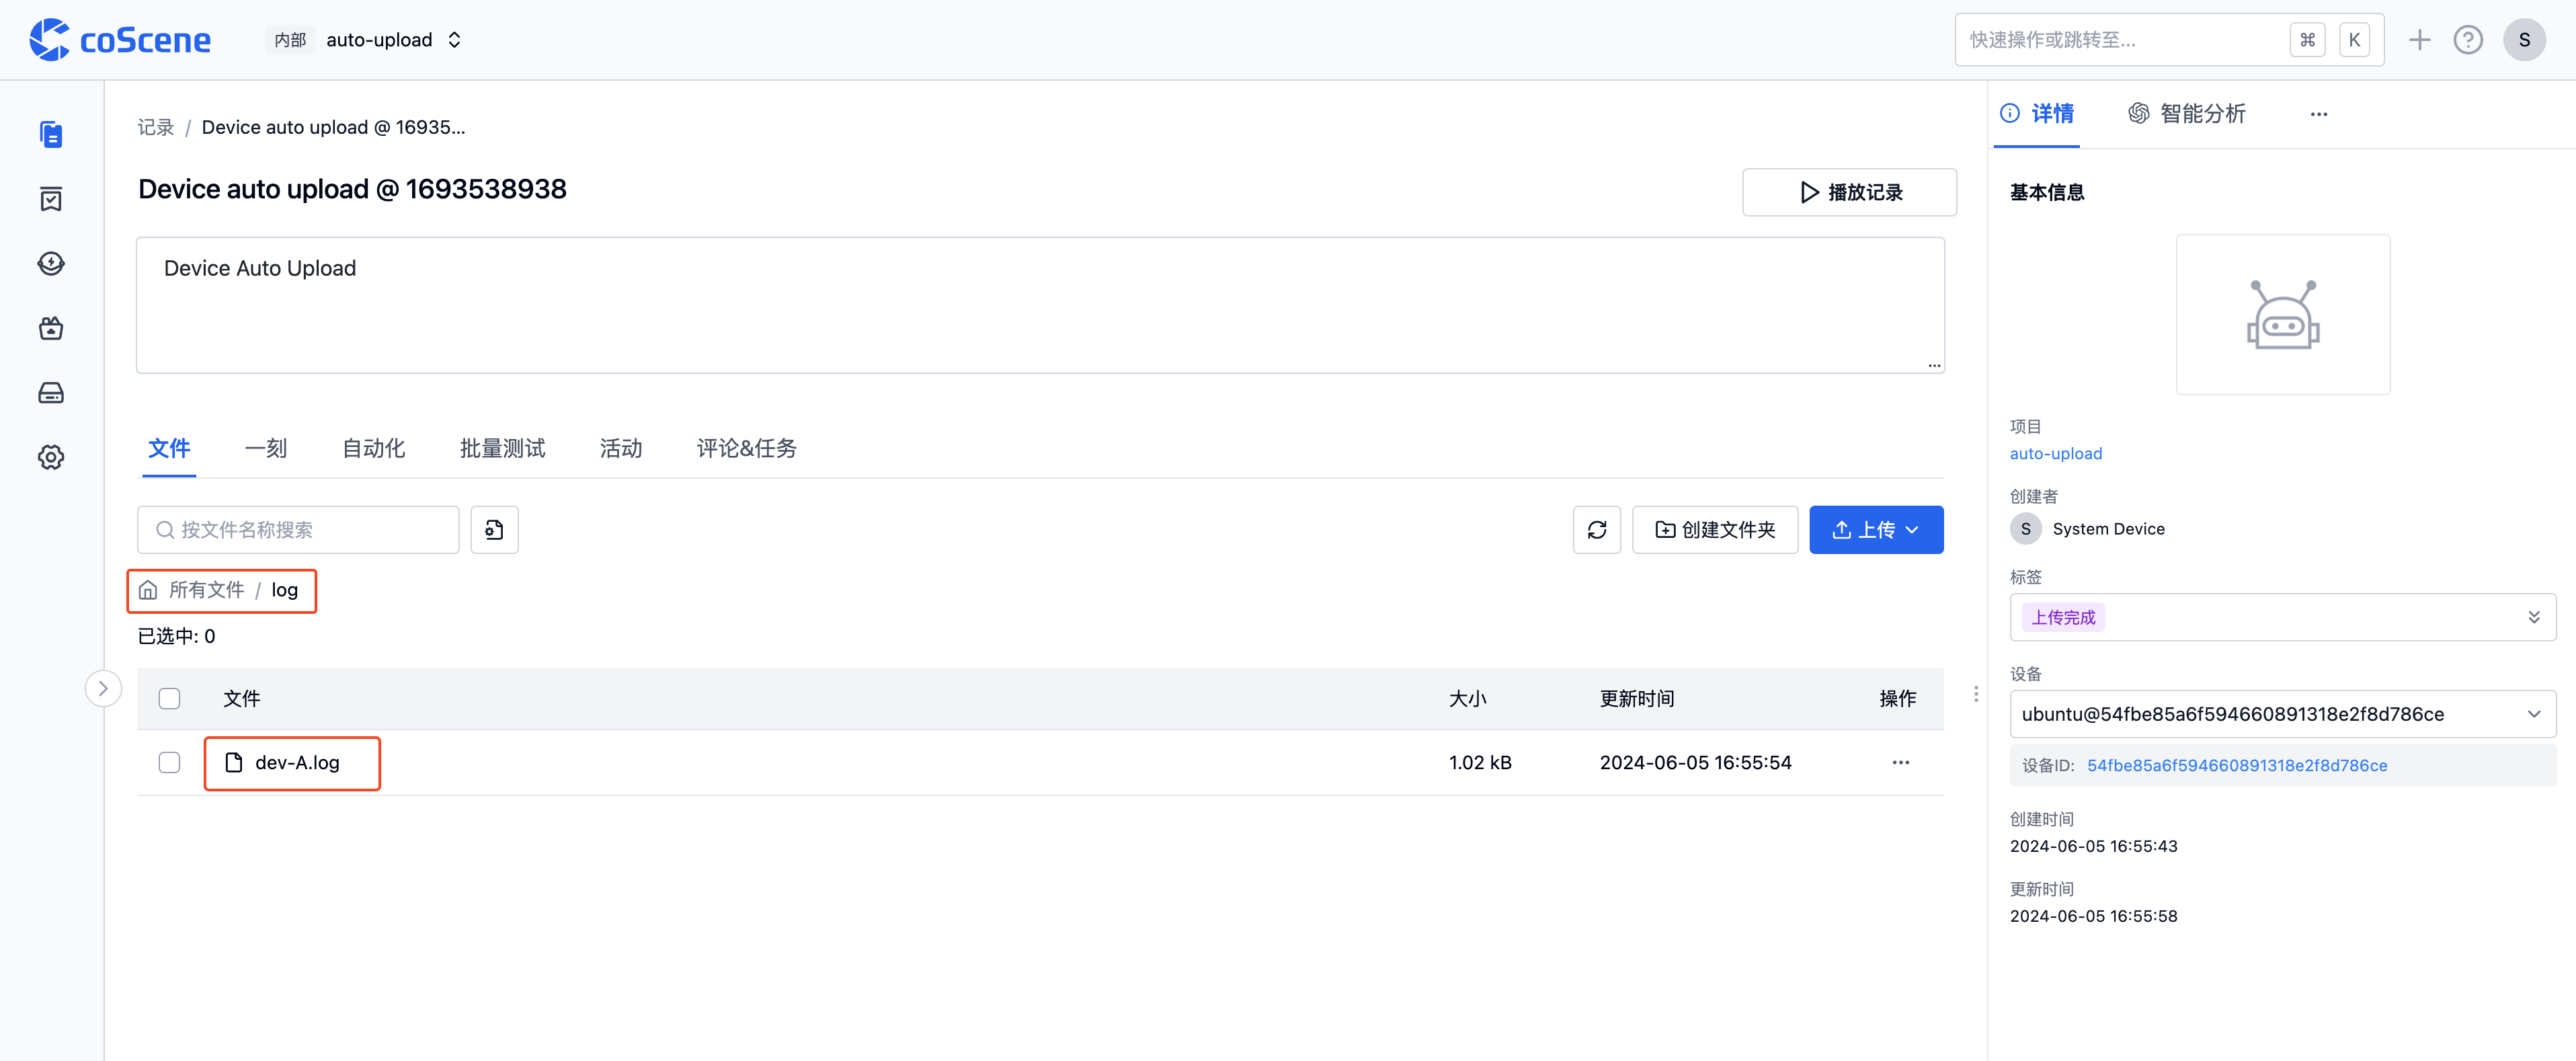2576x1061 pixels.
Task: Click the 大小 column header
Action: pos(1467,698)
